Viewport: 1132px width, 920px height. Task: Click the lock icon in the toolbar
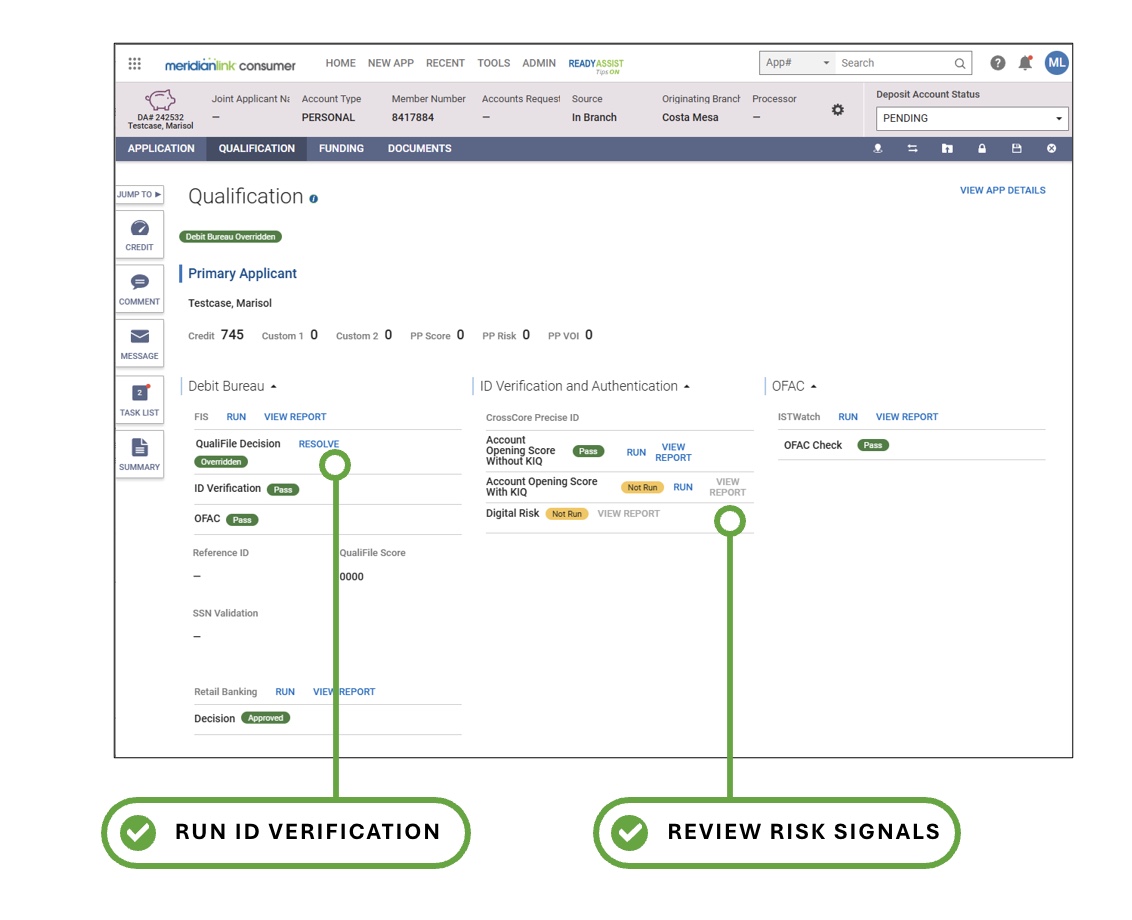pos(983,148)
